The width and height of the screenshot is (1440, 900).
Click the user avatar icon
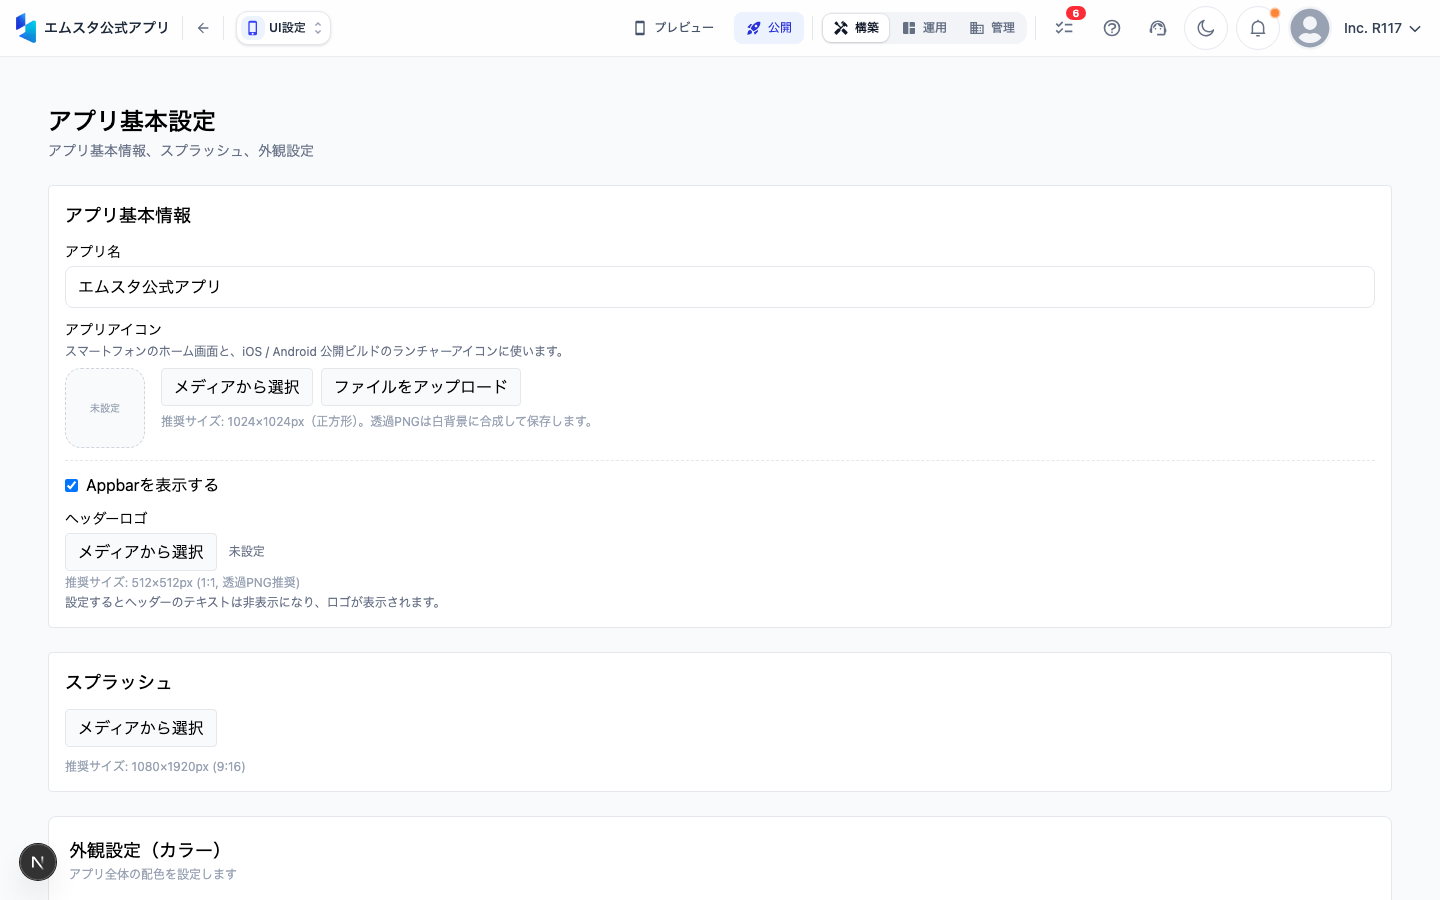click(x=1310, y=28)
